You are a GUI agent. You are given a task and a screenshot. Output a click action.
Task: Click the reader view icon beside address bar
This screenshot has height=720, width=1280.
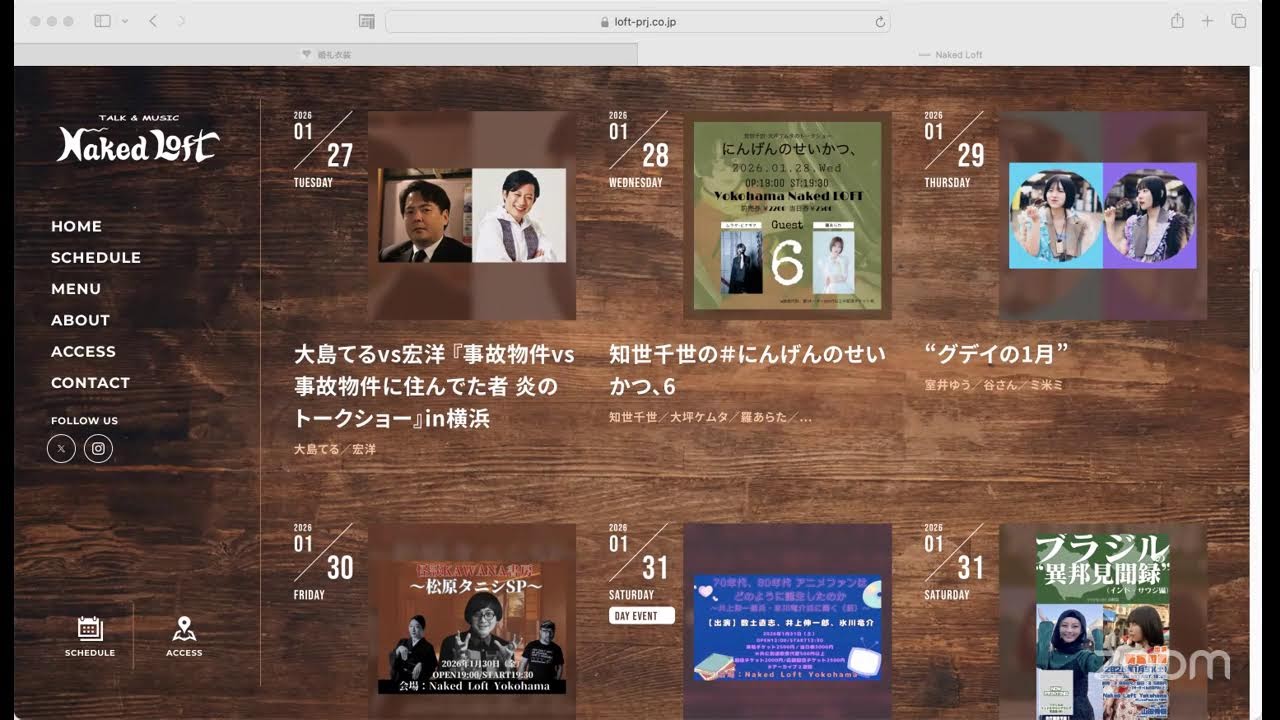coord(367,21)
